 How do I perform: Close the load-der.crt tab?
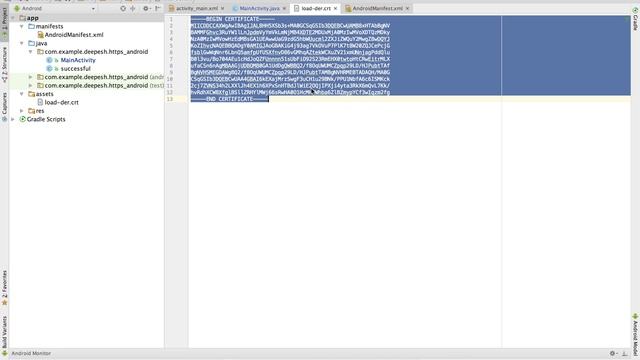pyautogui.click(x=336, y=8)
